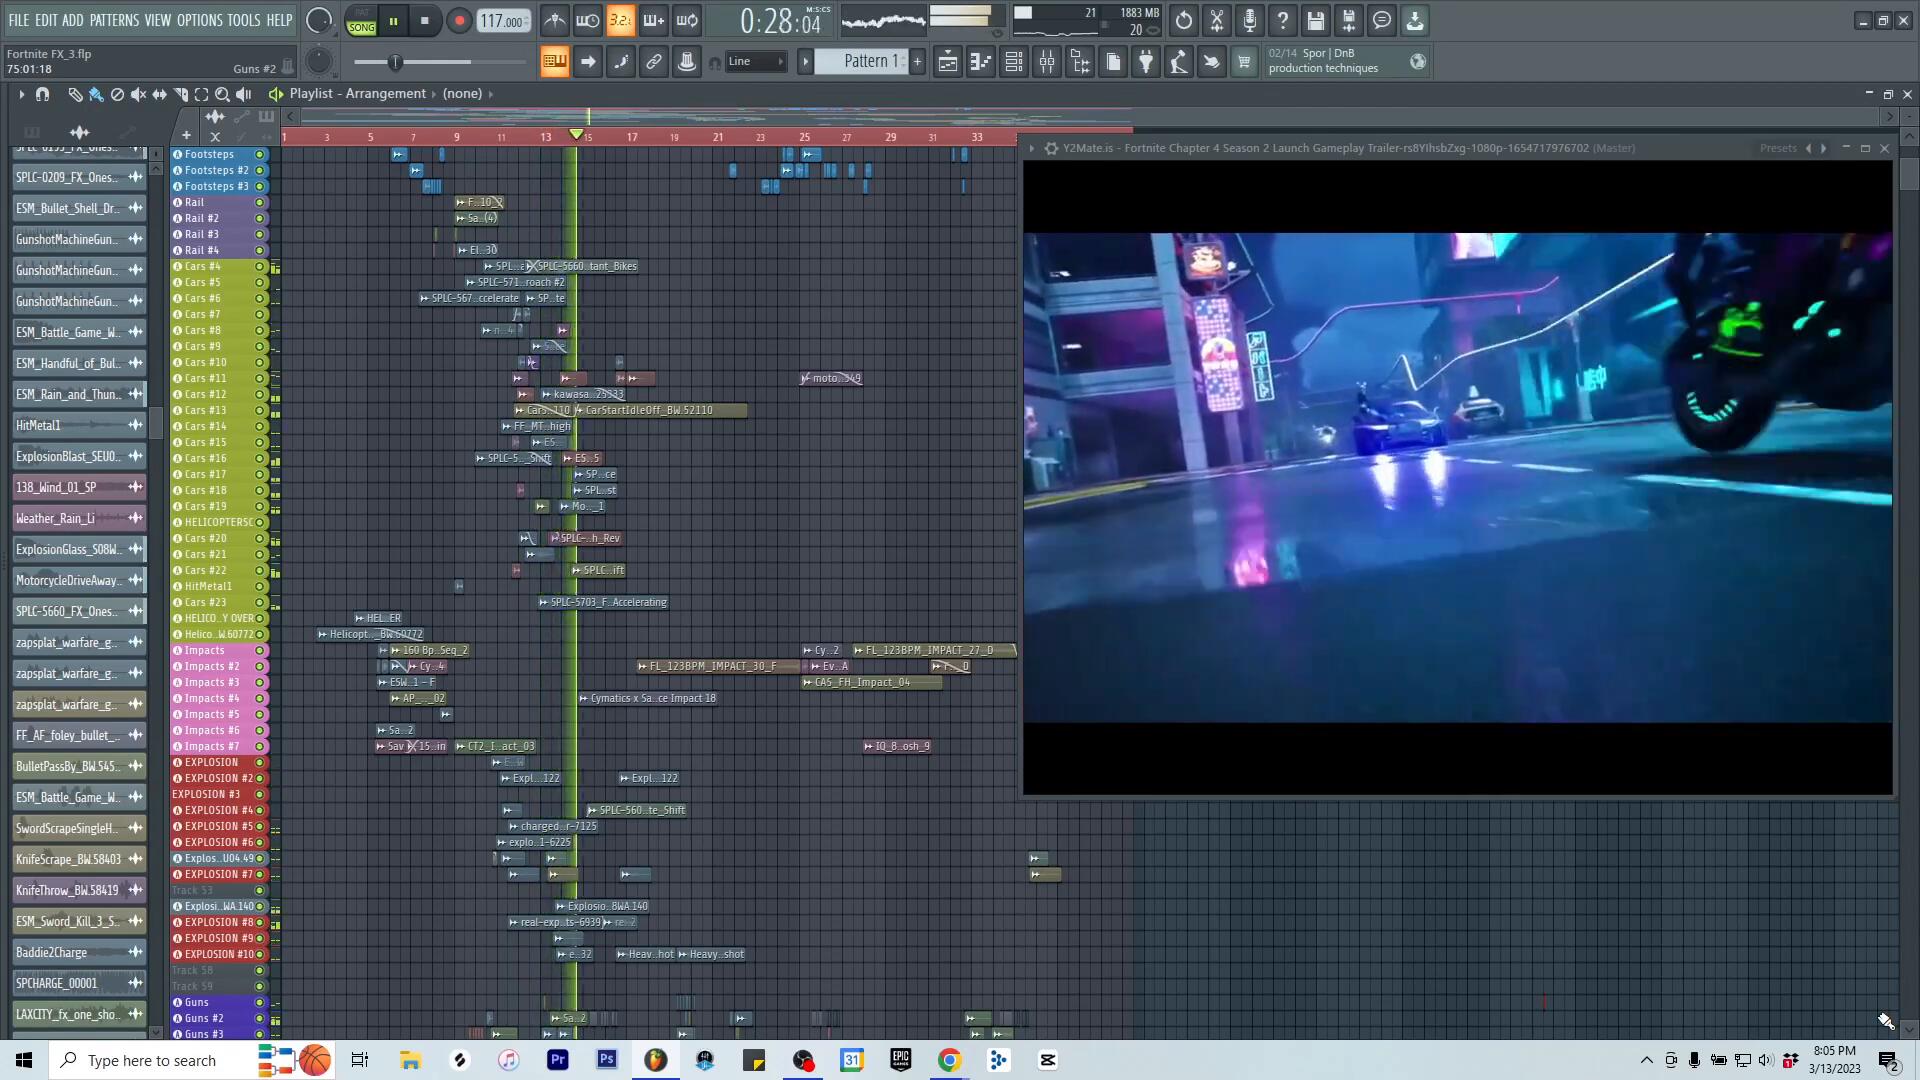Viewport: 1920px width, 1080px height.
Task: Click the microphone recording icon
Action: point(1250,21)
